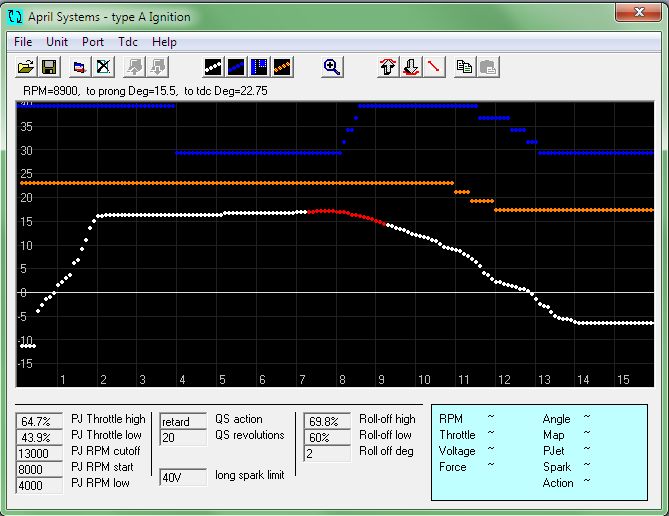Click the April Systems title bar icon
This screenshot has width=669, height=516.
(x=15, y=17)
